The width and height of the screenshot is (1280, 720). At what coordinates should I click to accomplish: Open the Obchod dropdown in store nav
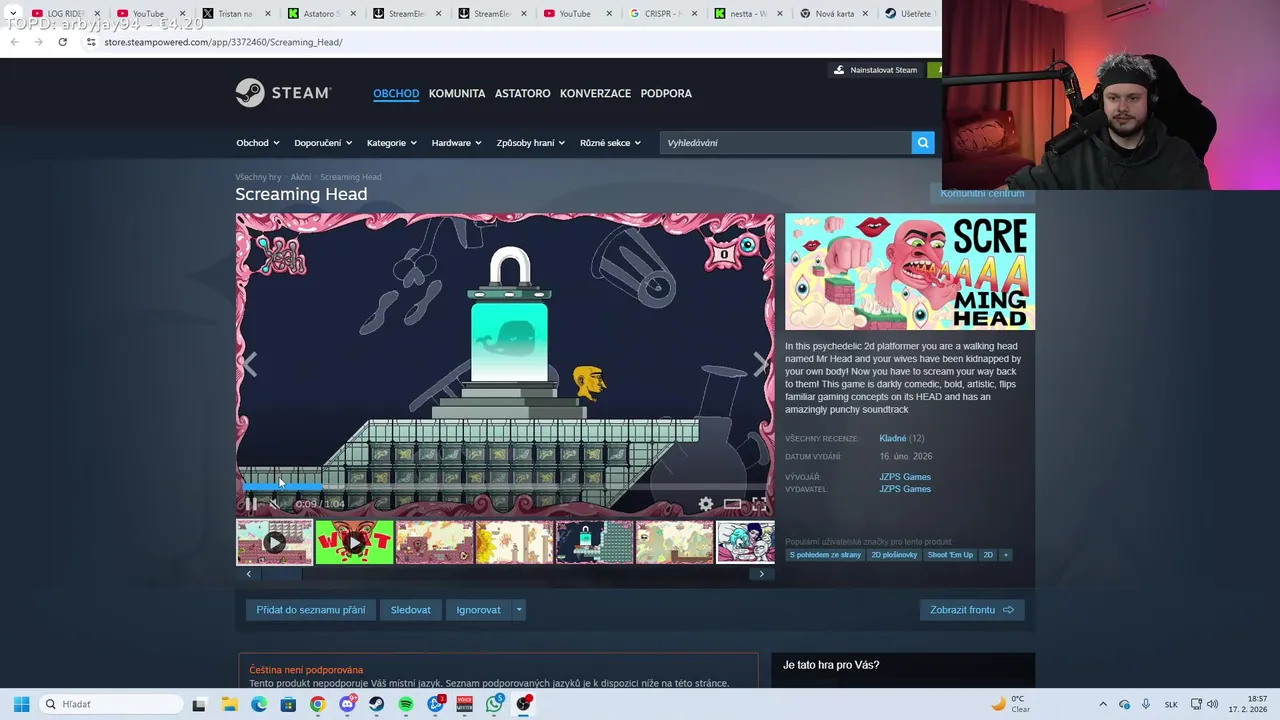click(258, 143)
